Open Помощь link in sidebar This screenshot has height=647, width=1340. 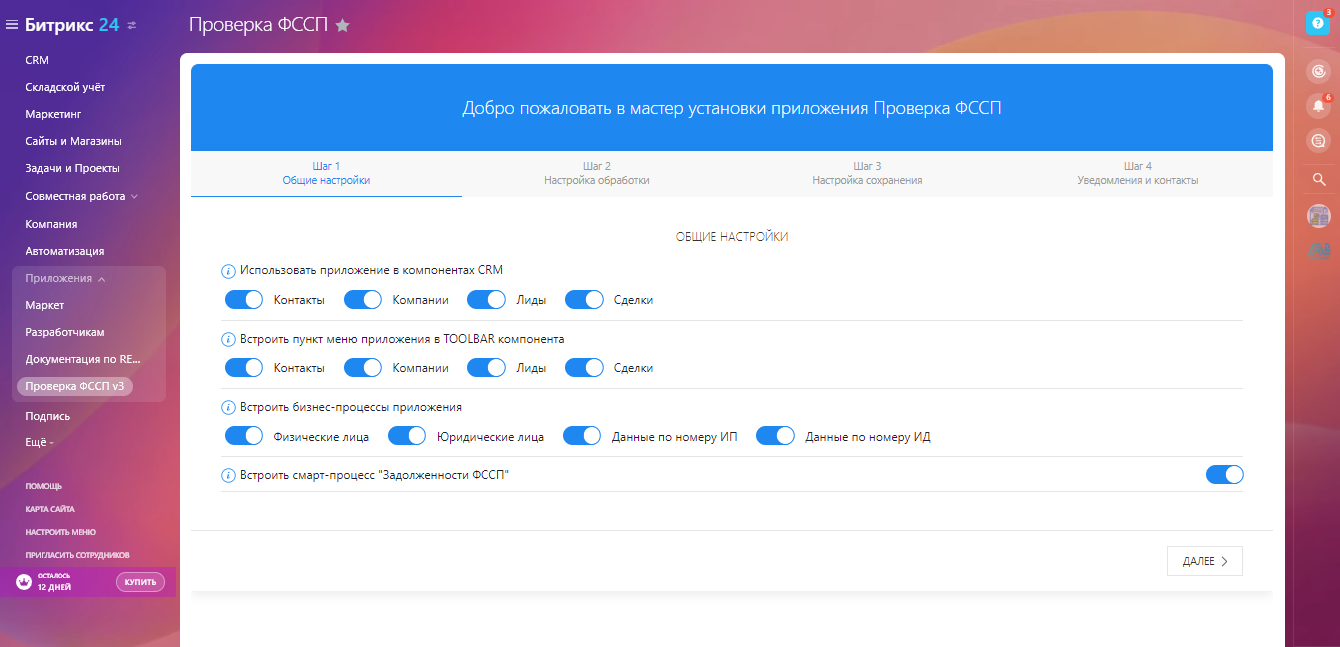(43, 486)
